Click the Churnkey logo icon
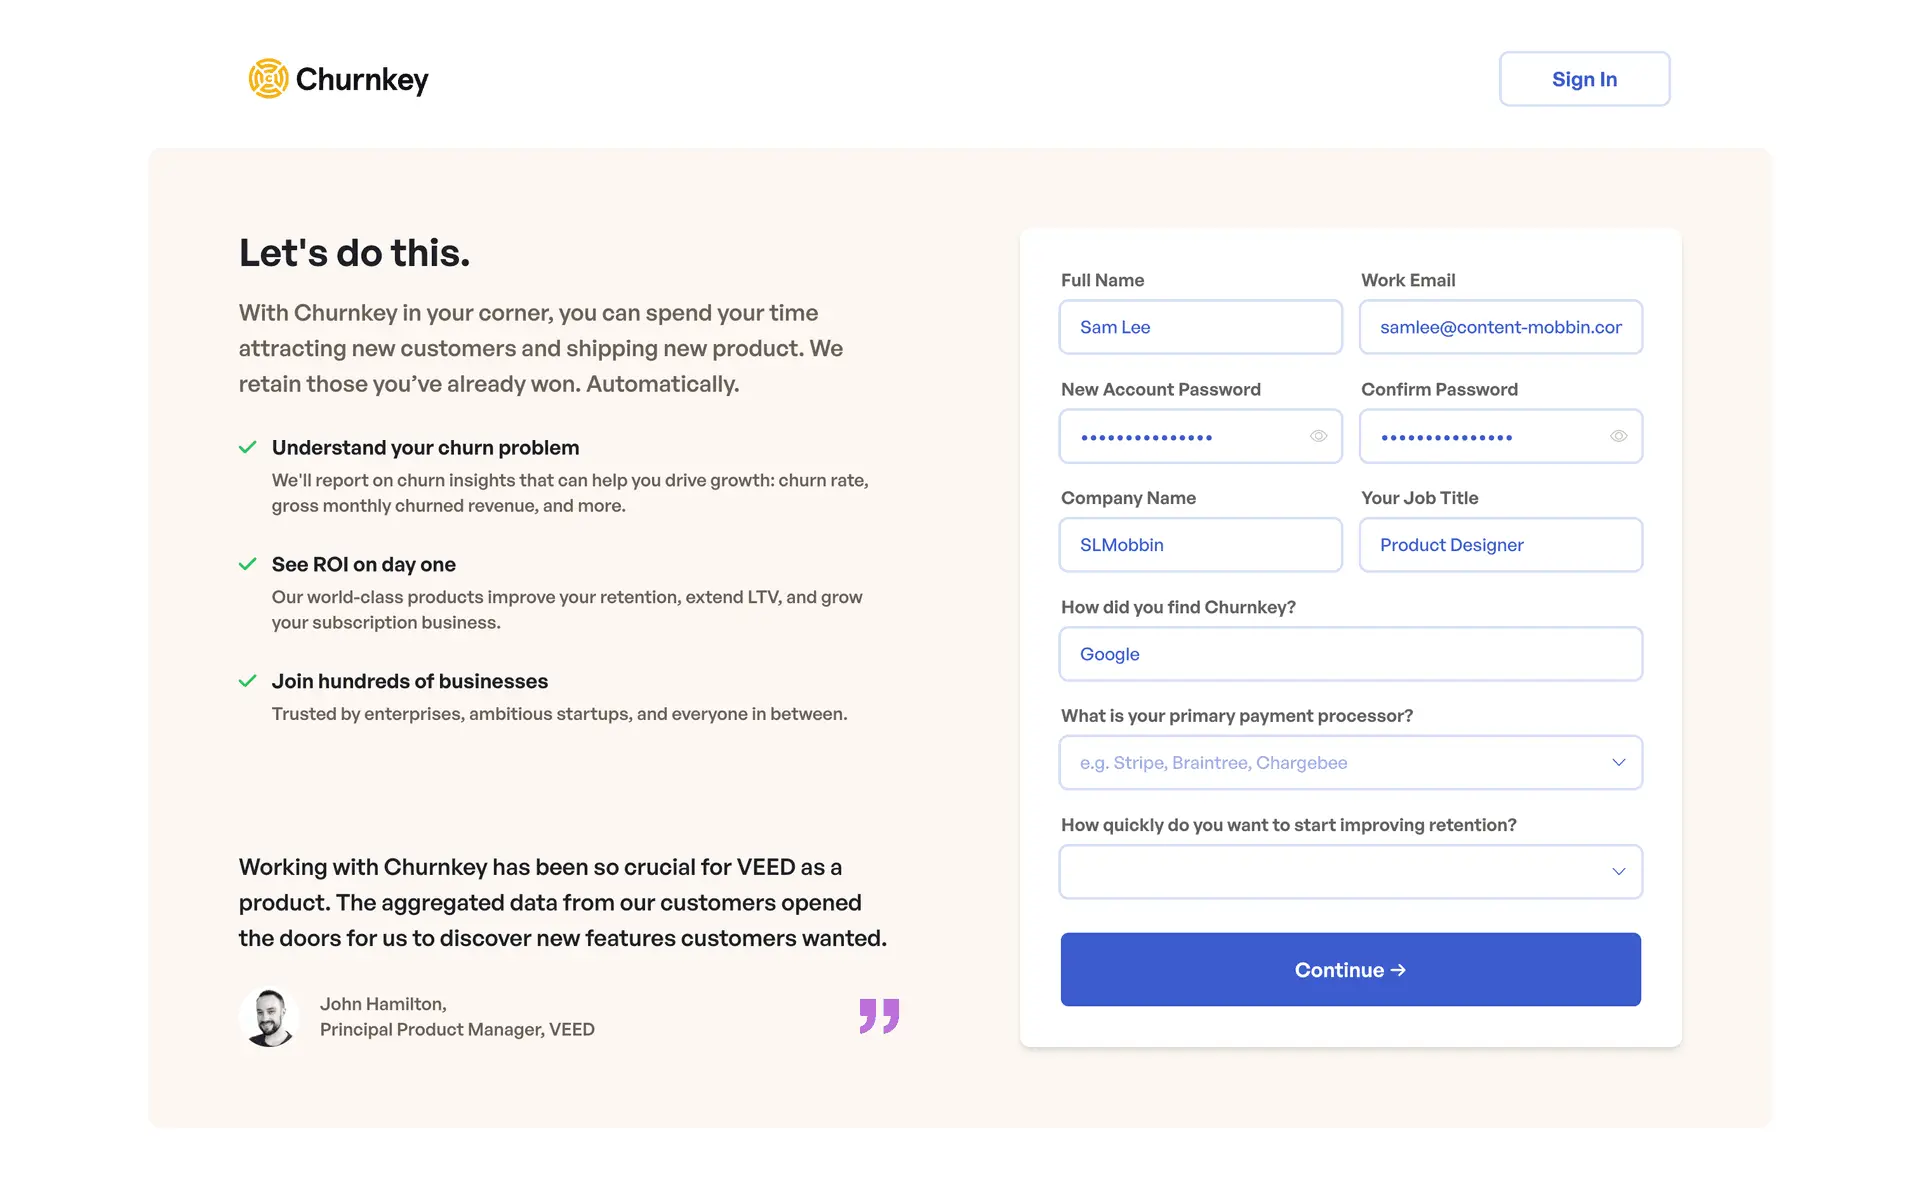Viewport: 1920px width, 1200px height. coord(268,79)
